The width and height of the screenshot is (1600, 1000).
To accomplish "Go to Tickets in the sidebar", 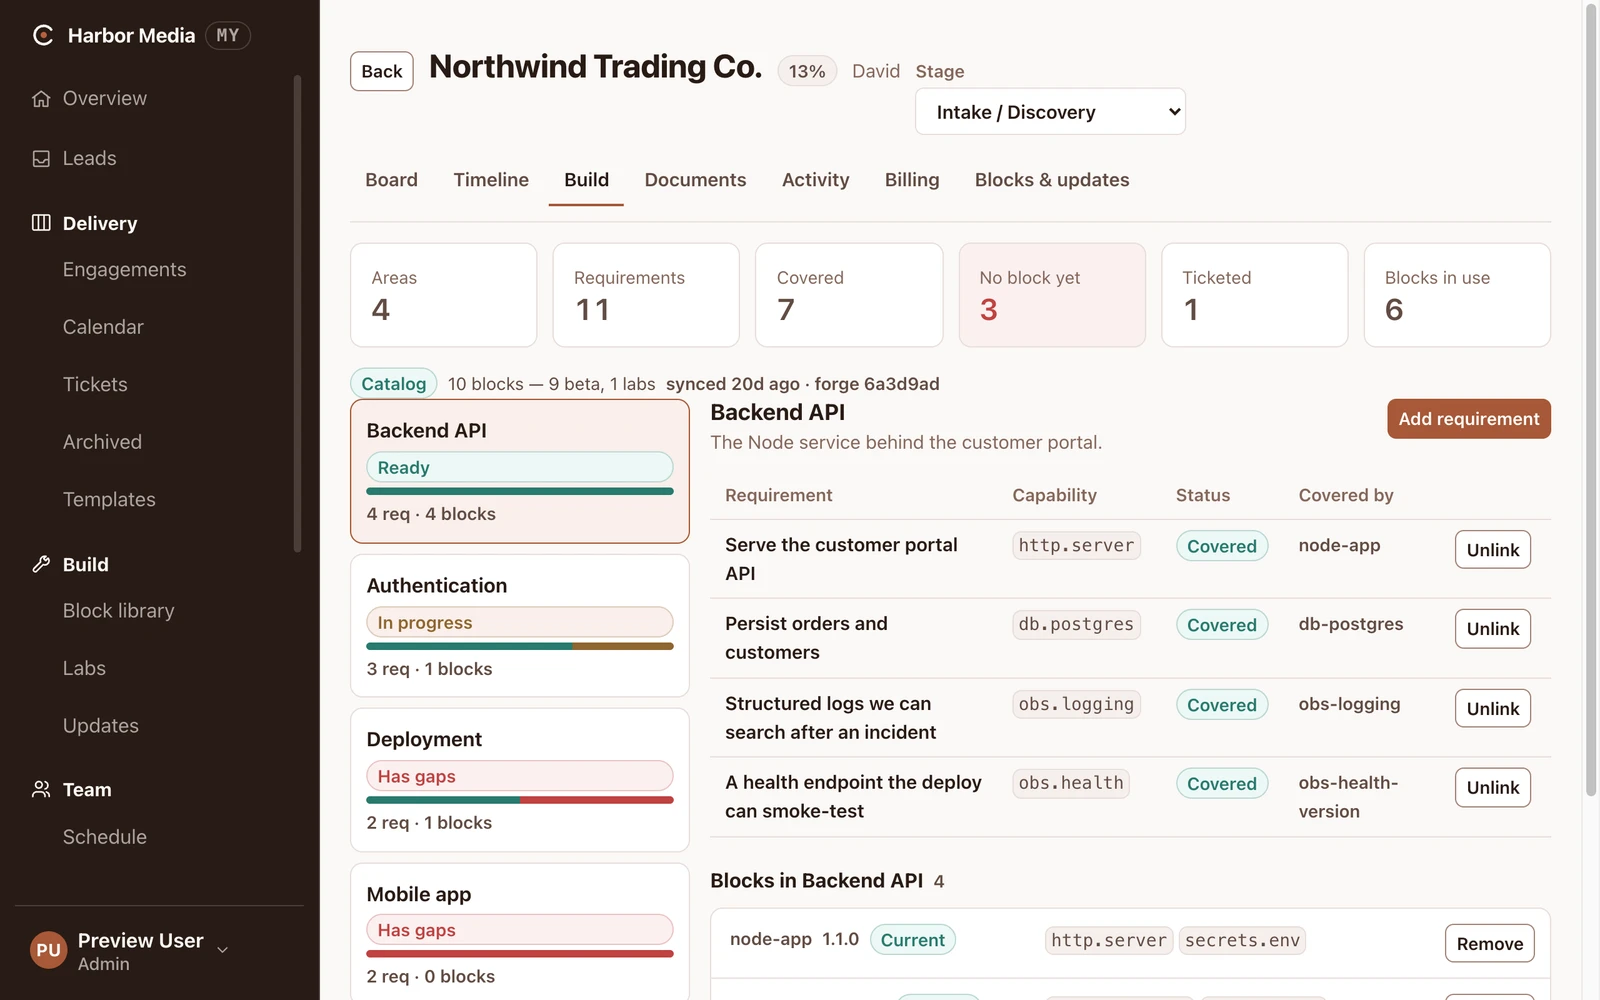I will coord(95,385).
